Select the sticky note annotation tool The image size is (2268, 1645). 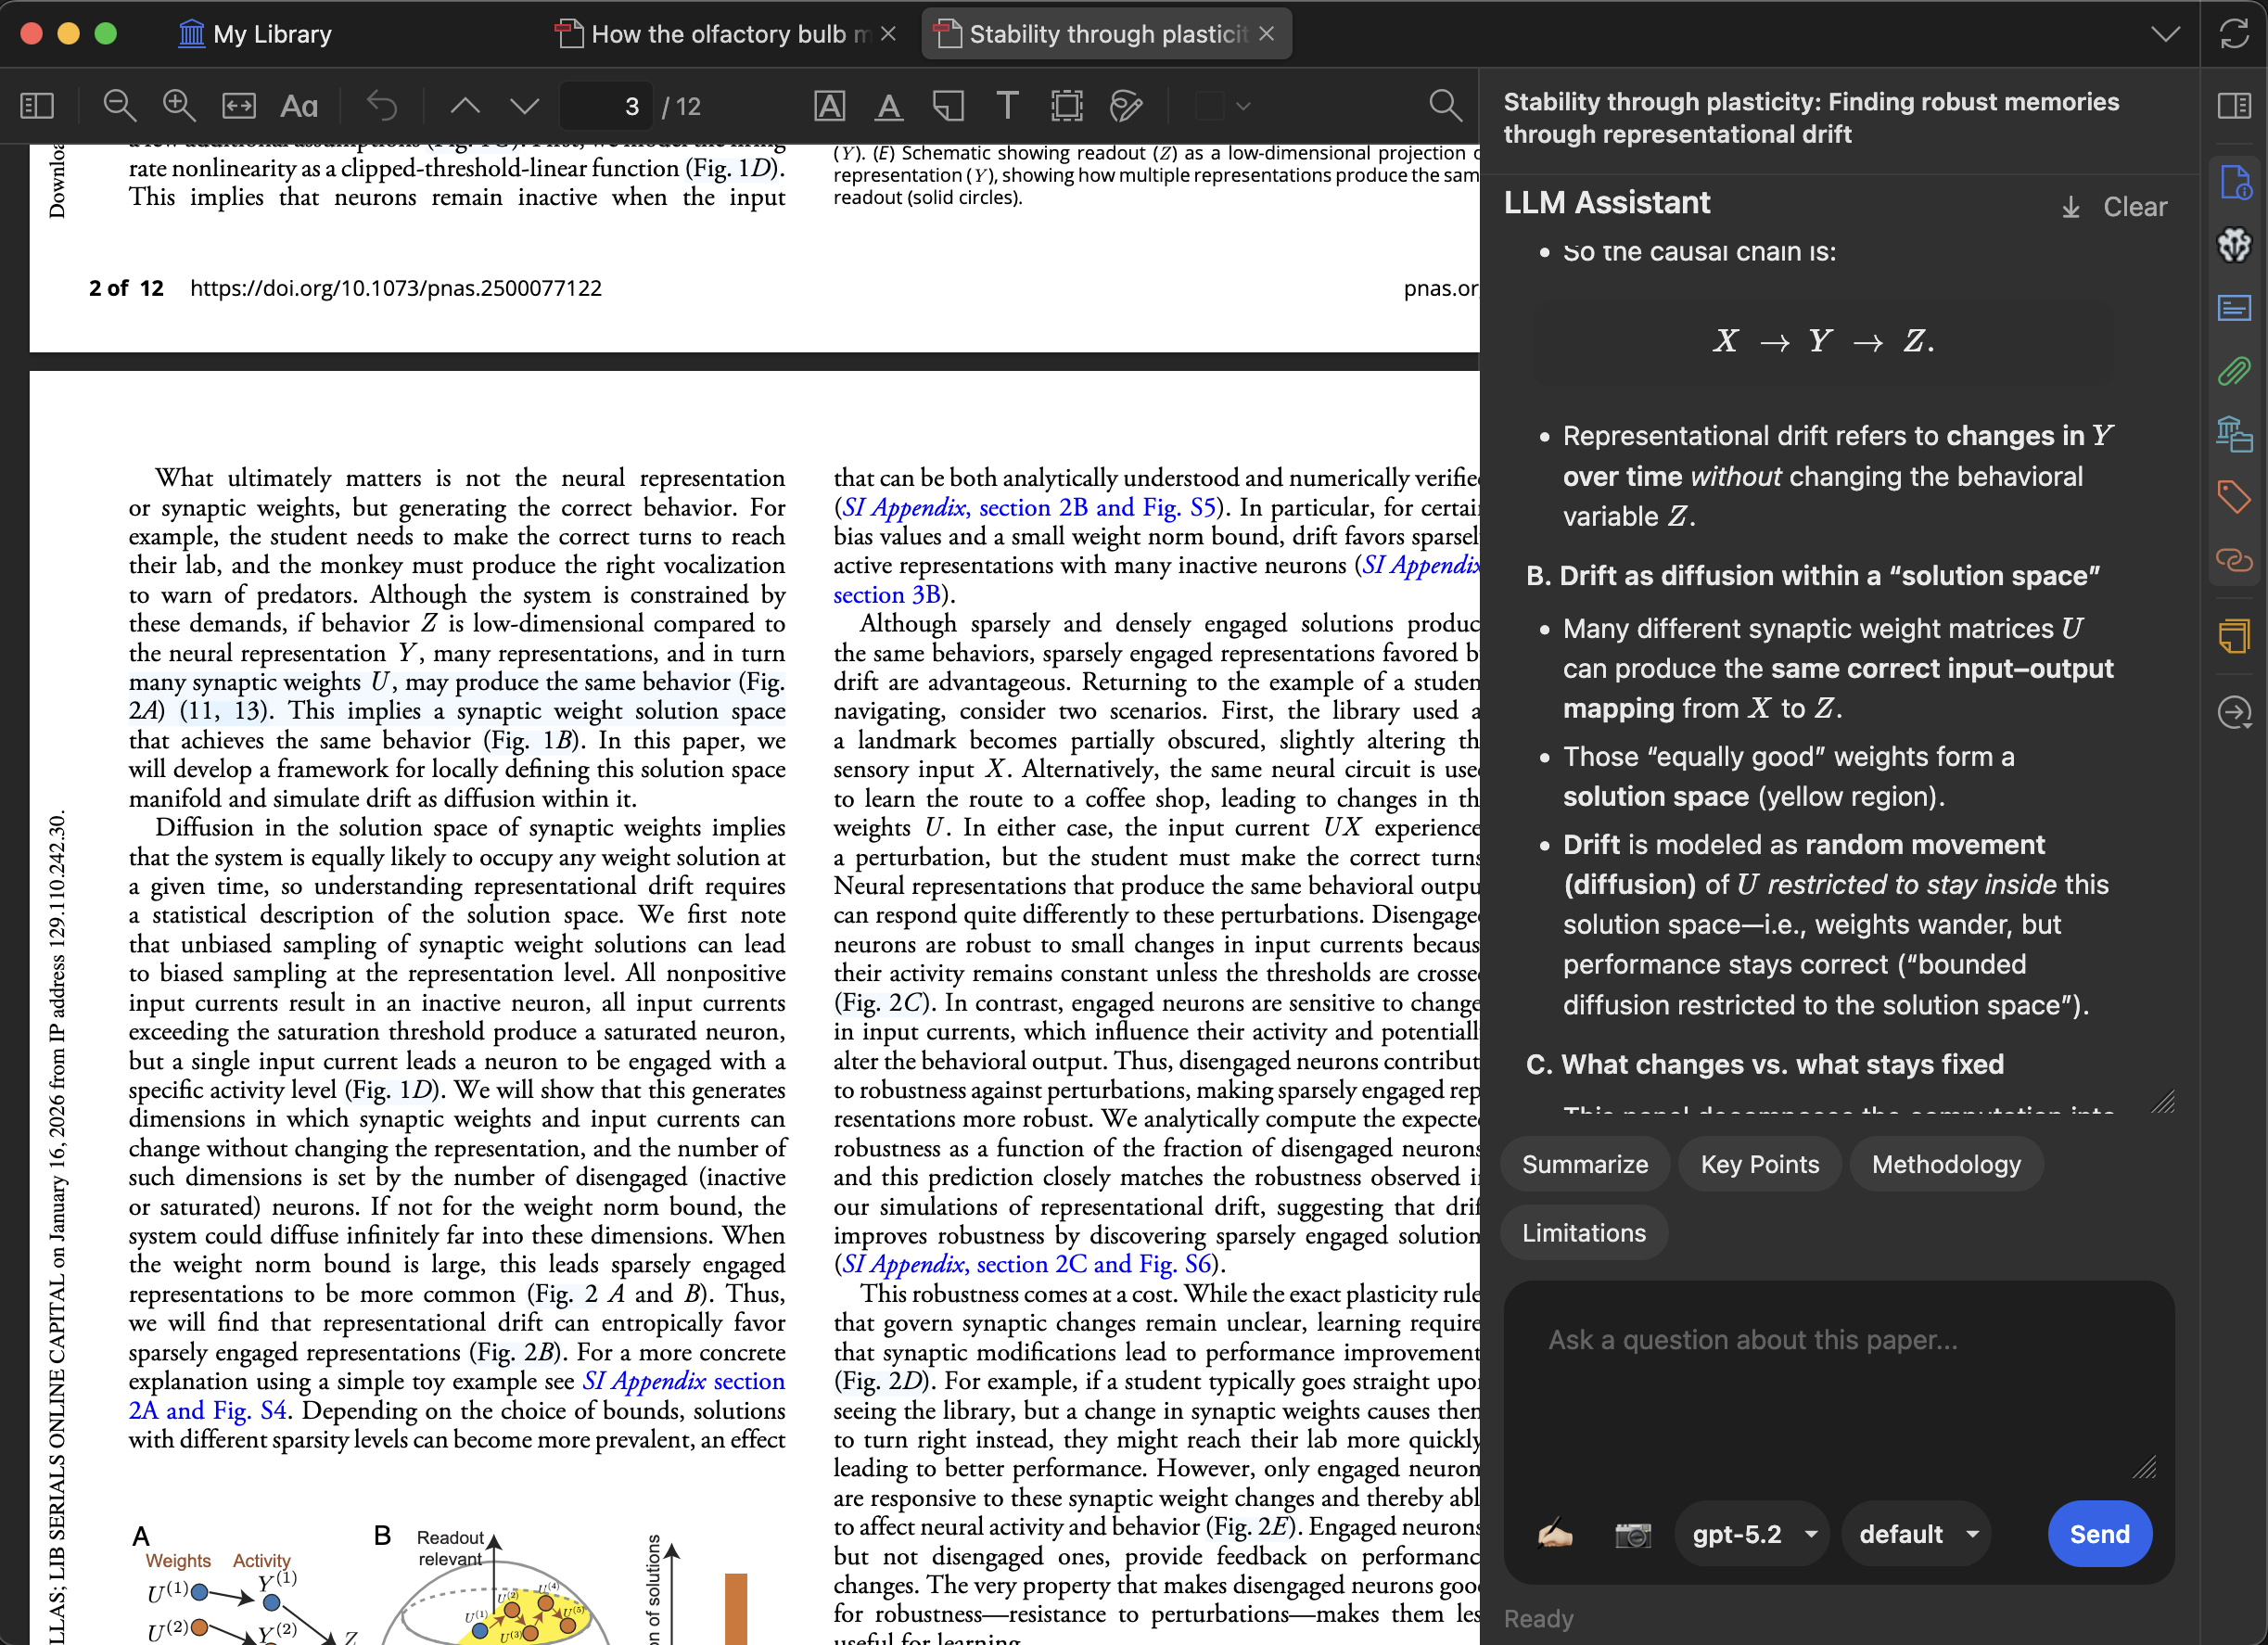[x=947, y=106]
